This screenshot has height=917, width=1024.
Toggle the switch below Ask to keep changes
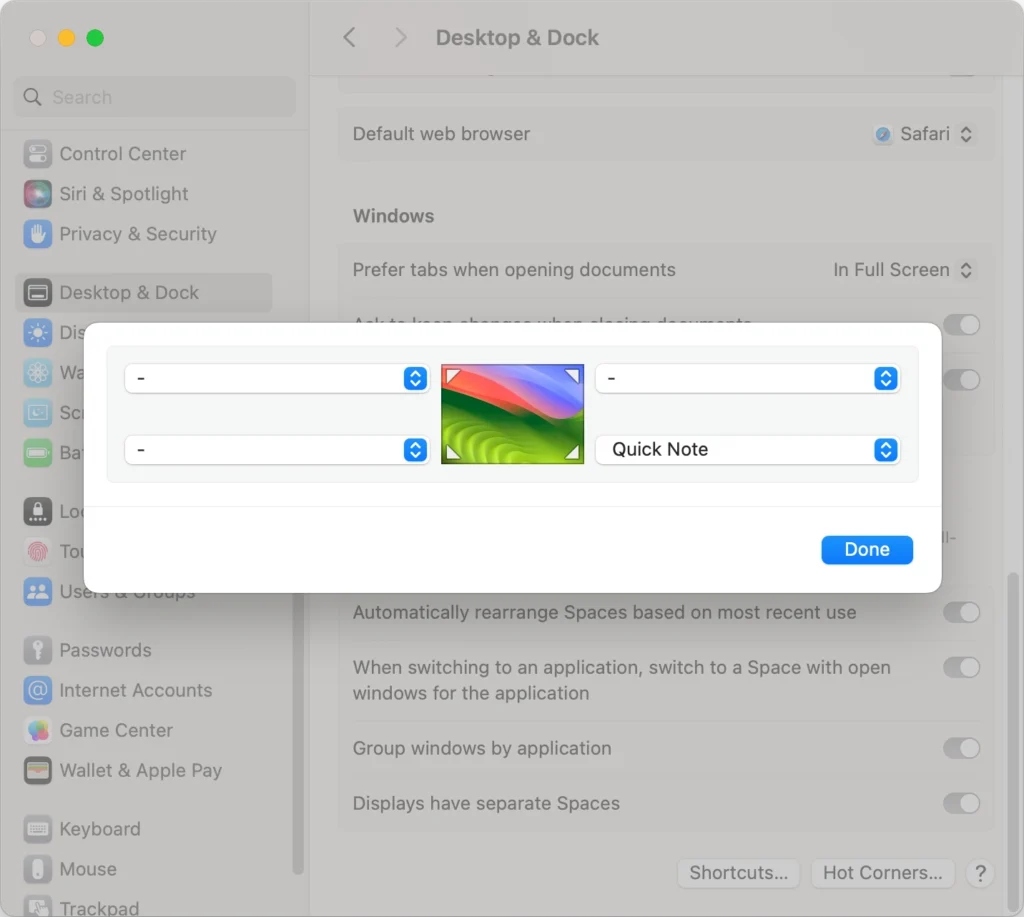(x=961, y=379)
